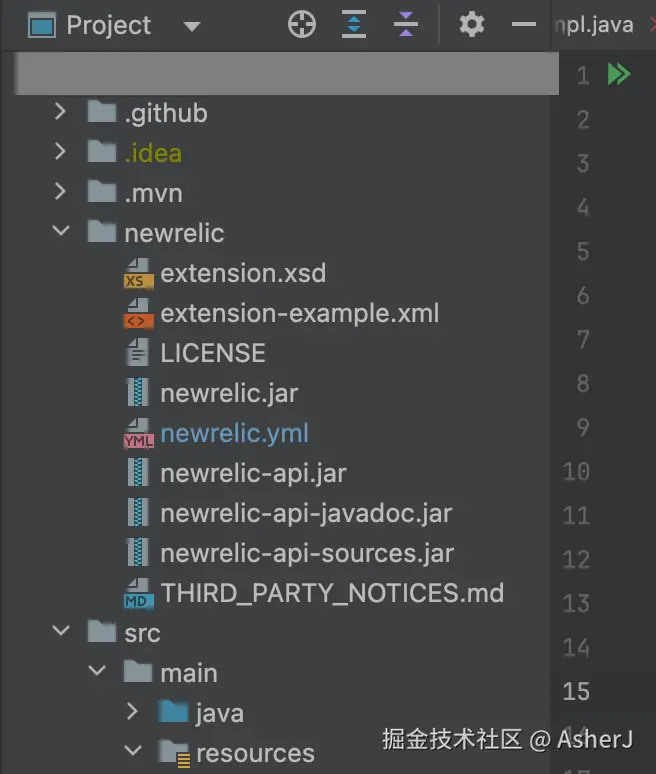Click the newrelic folder icon
This screenshot has width=656, height=774.
tap(102, 231)
